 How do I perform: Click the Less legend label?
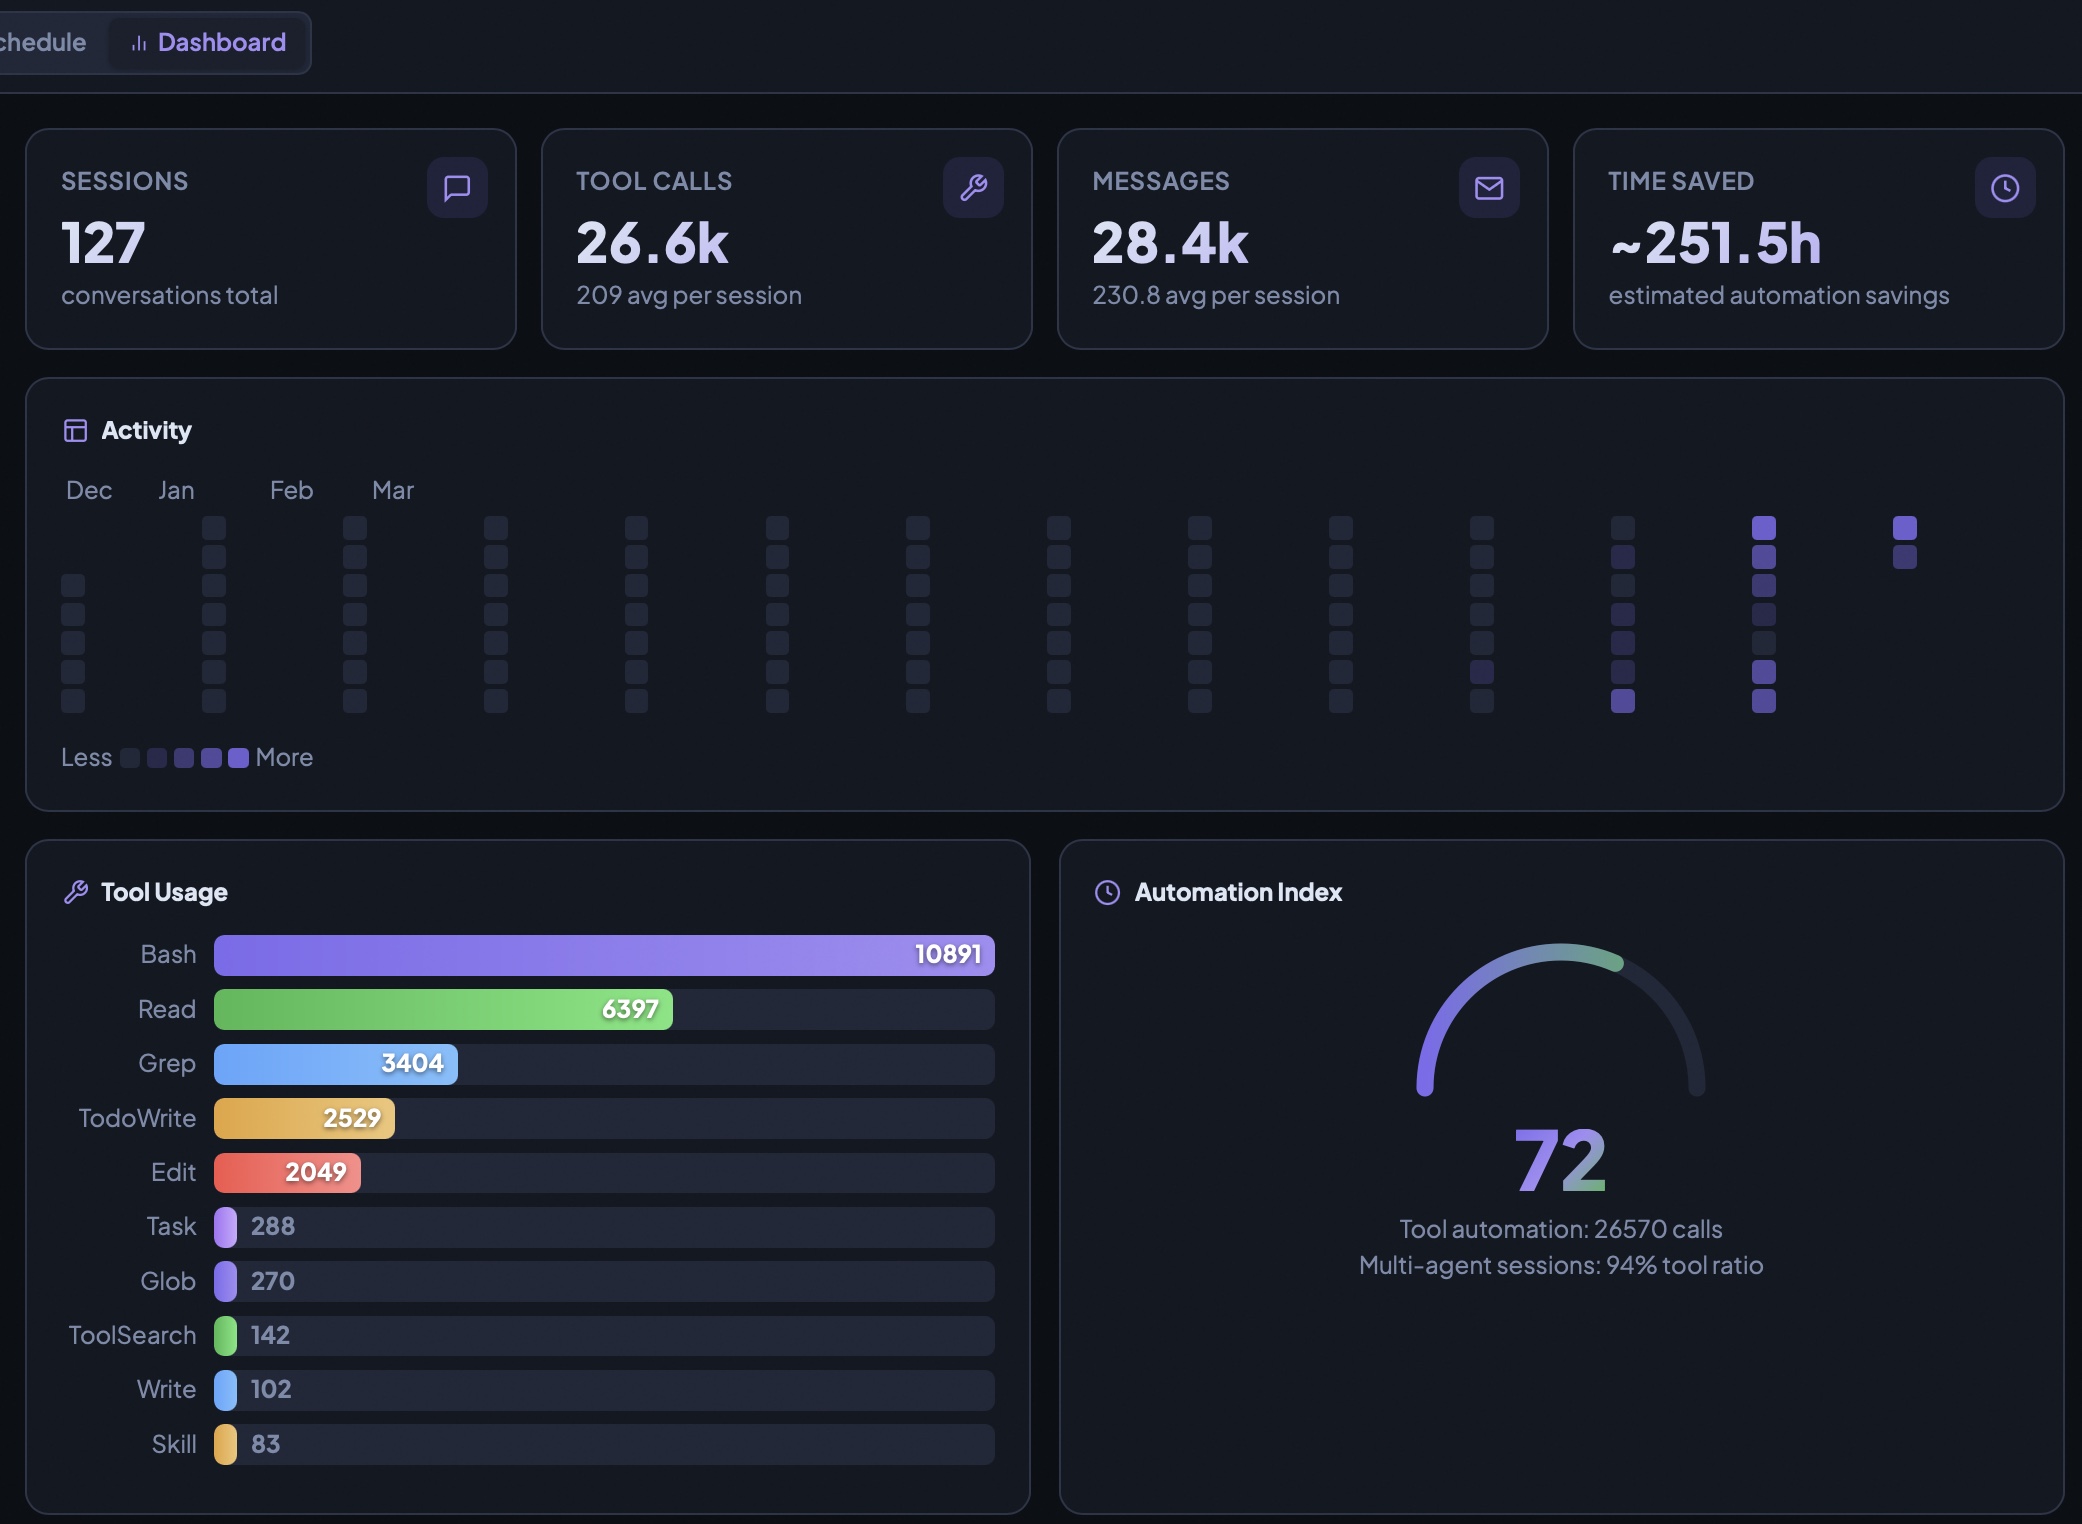tap(86, 757)
